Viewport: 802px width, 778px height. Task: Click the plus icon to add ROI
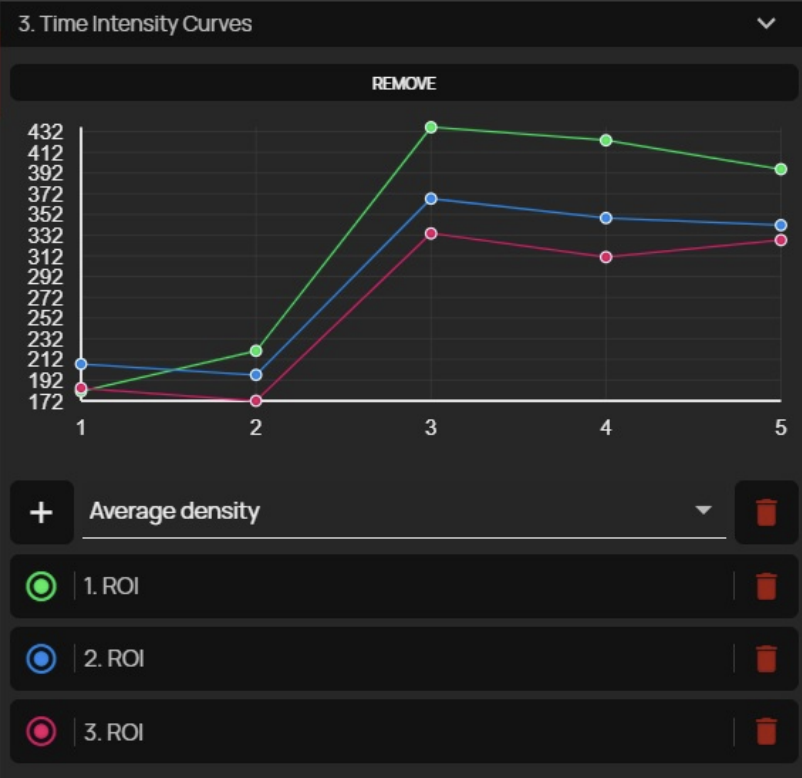pyautogui.click(x=41, y=512)
